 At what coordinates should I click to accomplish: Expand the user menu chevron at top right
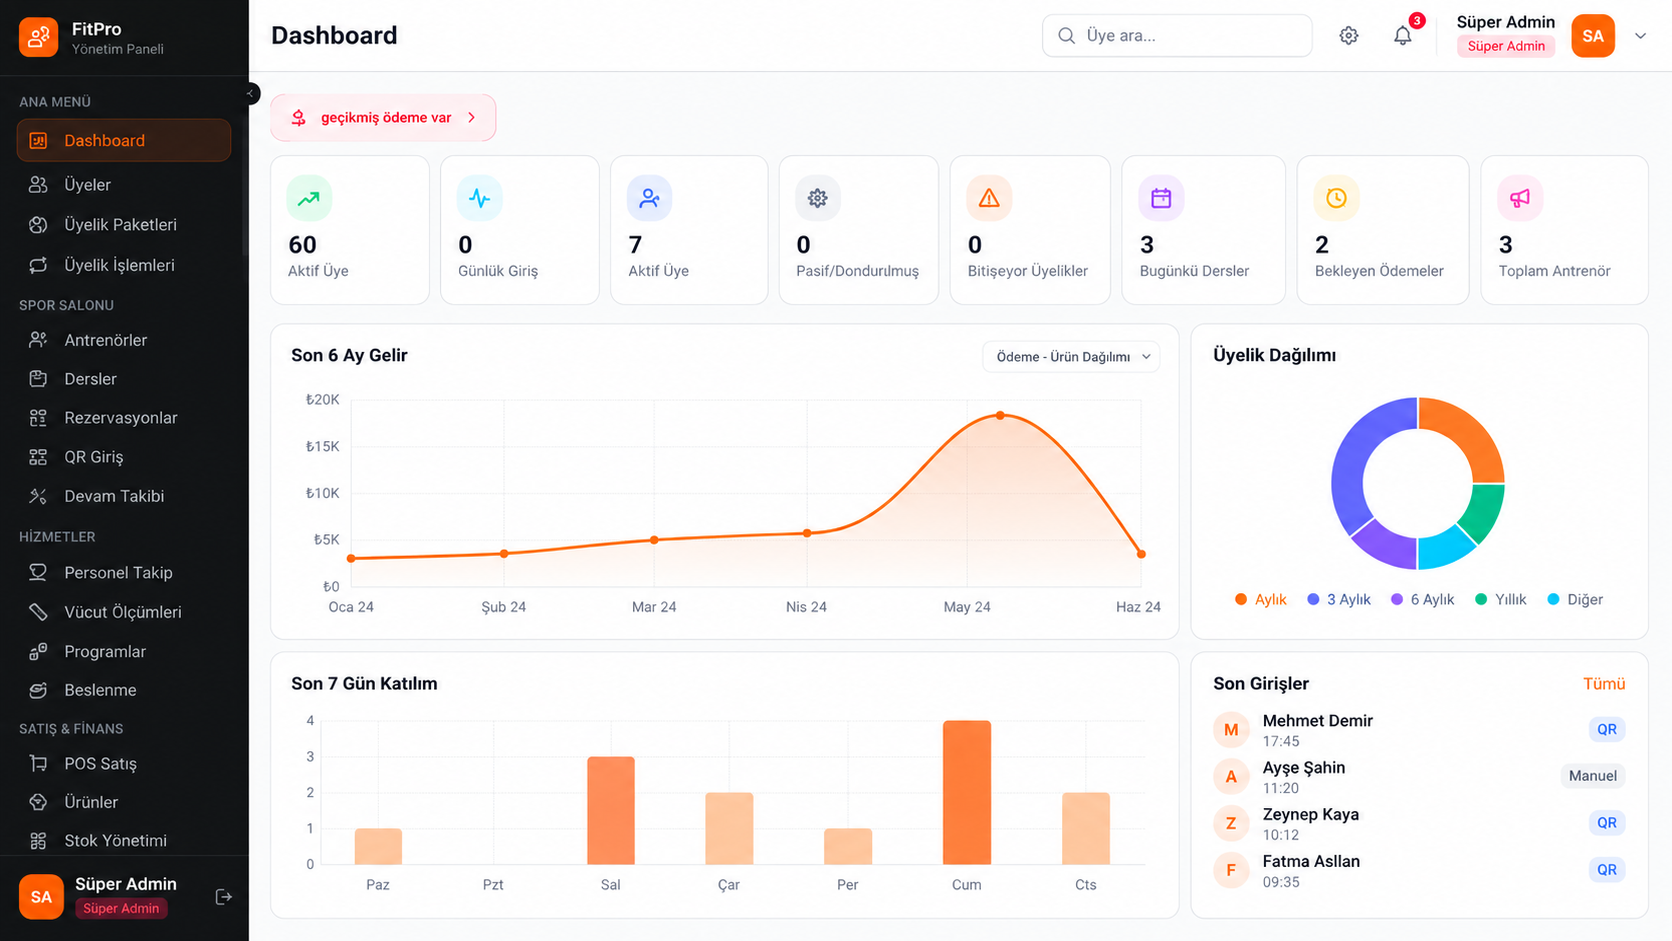click(1640, 36)
